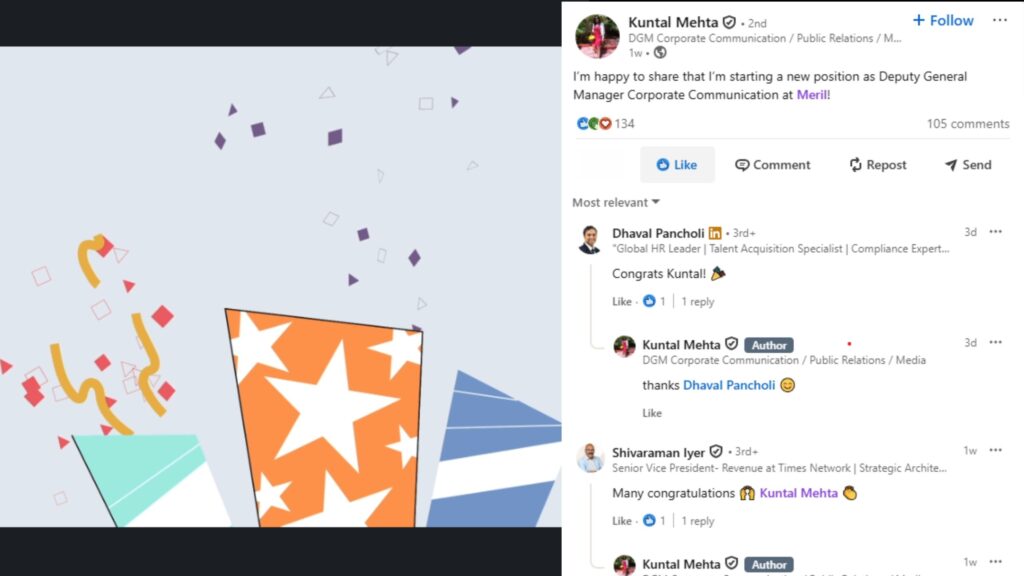Open Kuntal Mehta's profile picture at top
The width and height of the screenshot is (1024, 576).
tap(597, 36)
